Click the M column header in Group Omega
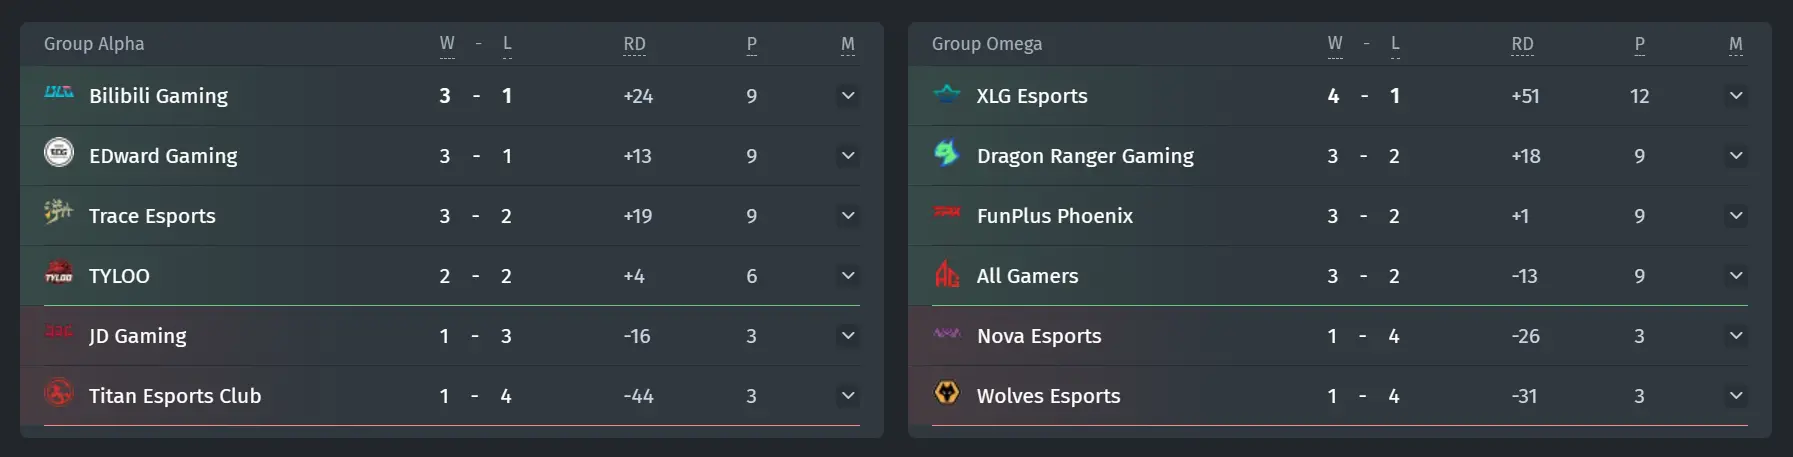 pos(1736,44)
